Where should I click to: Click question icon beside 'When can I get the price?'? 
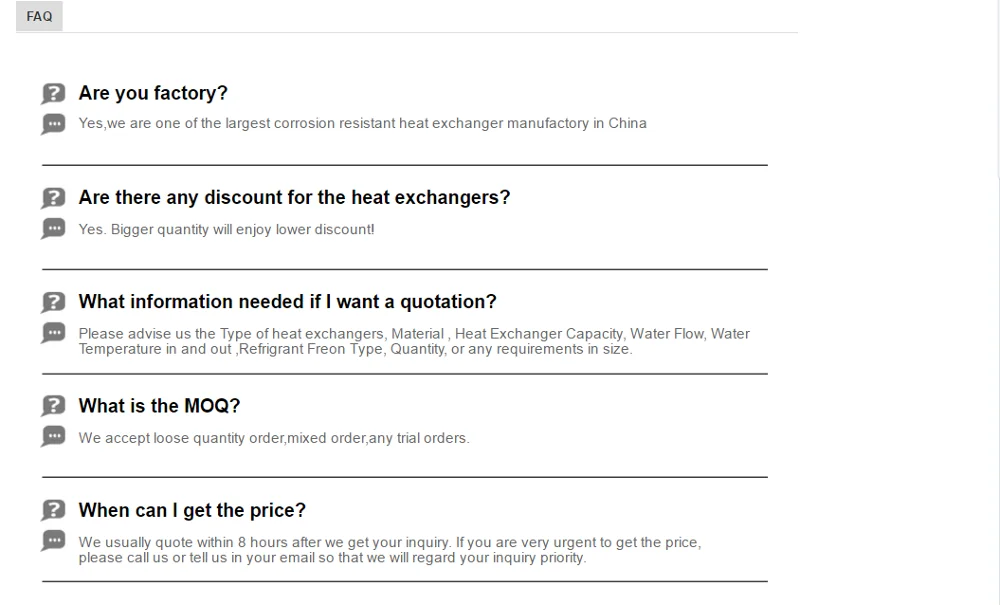[x=54, y=510]
